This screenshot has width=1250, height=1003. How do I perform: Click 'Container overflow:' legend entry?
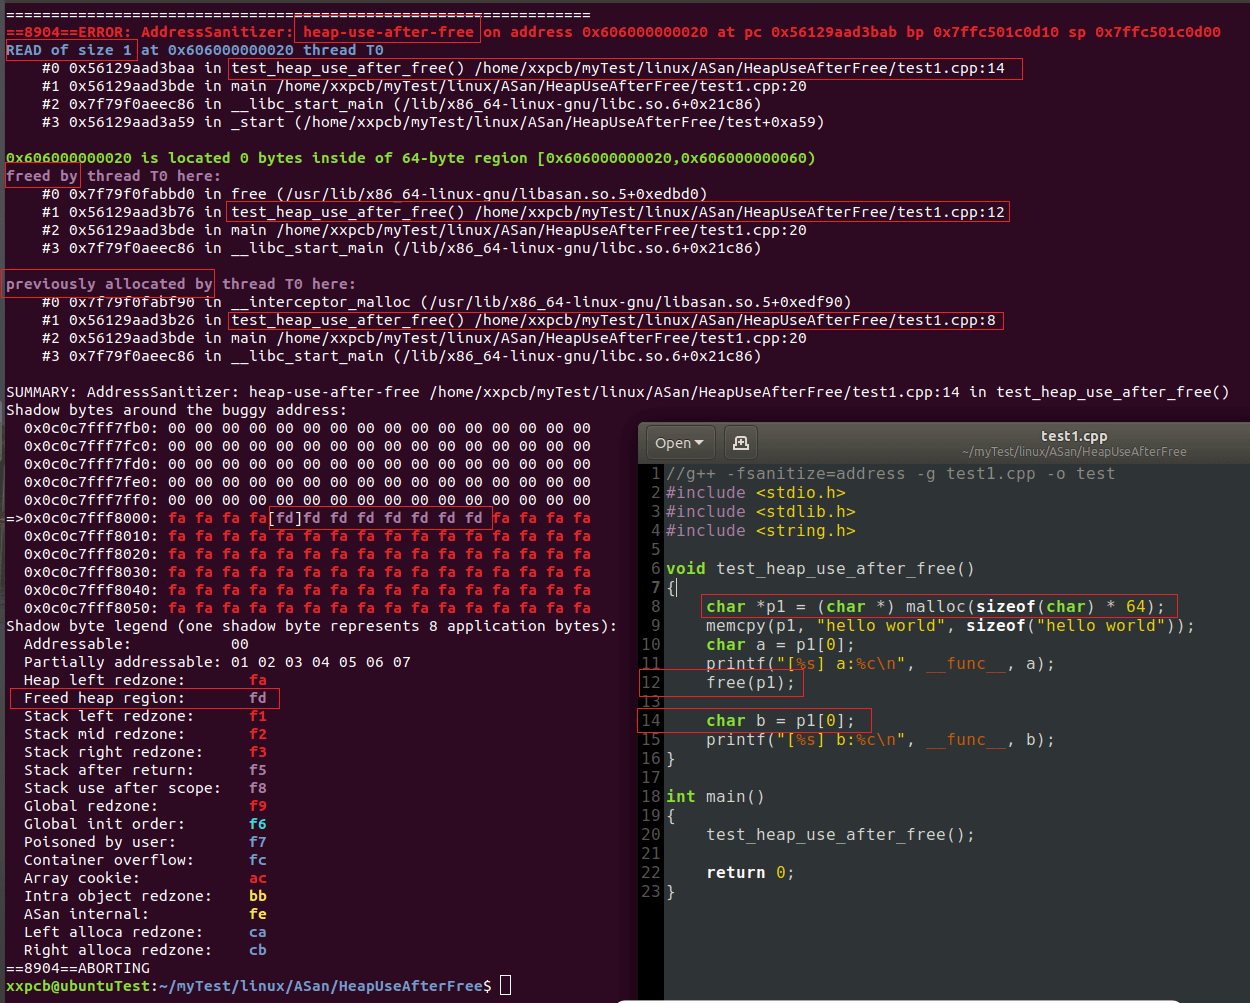click(145, 860)
